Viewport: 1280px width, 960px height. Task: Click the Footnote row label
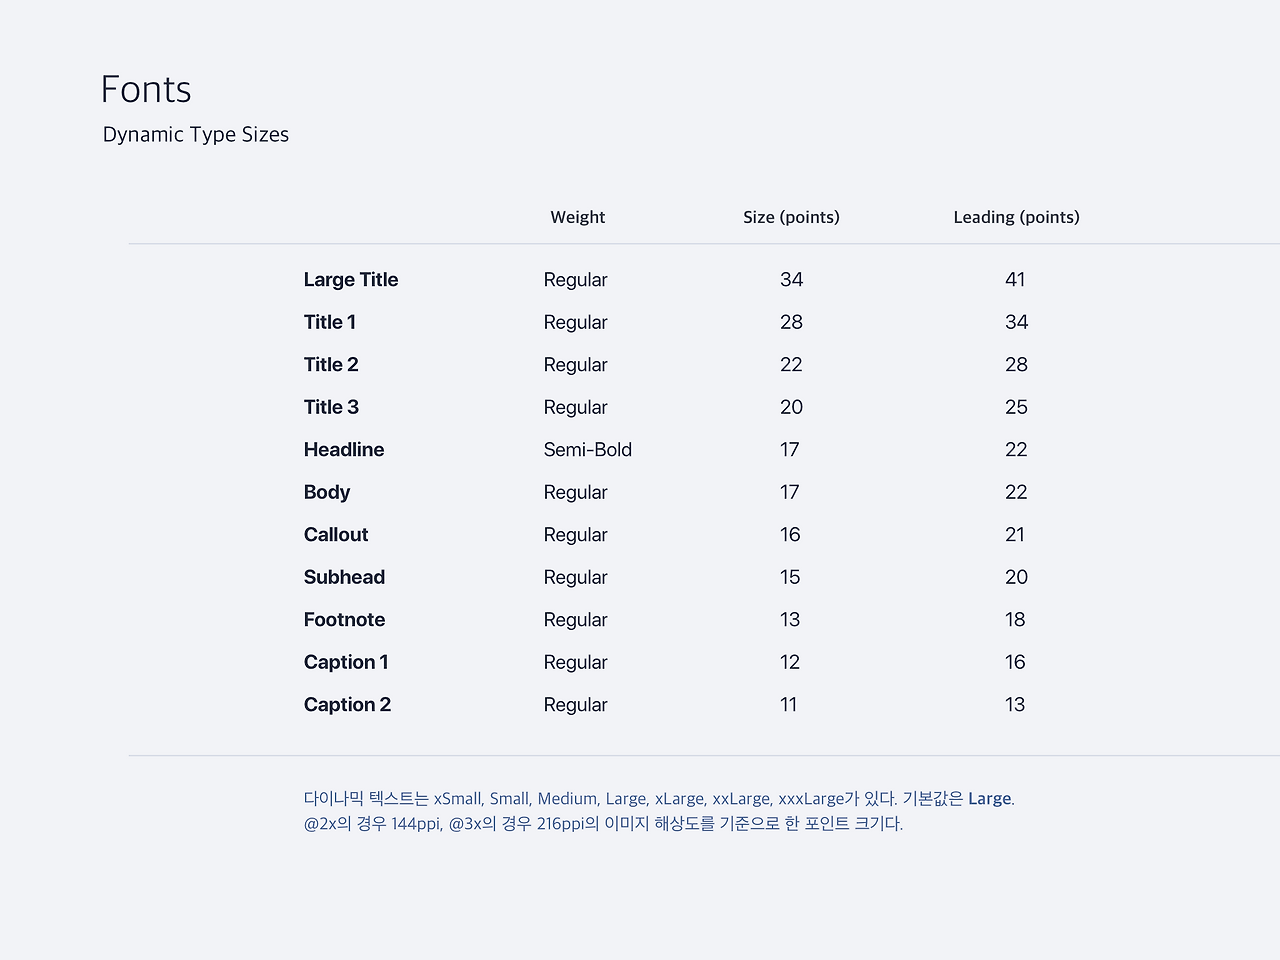click(344, 620)
